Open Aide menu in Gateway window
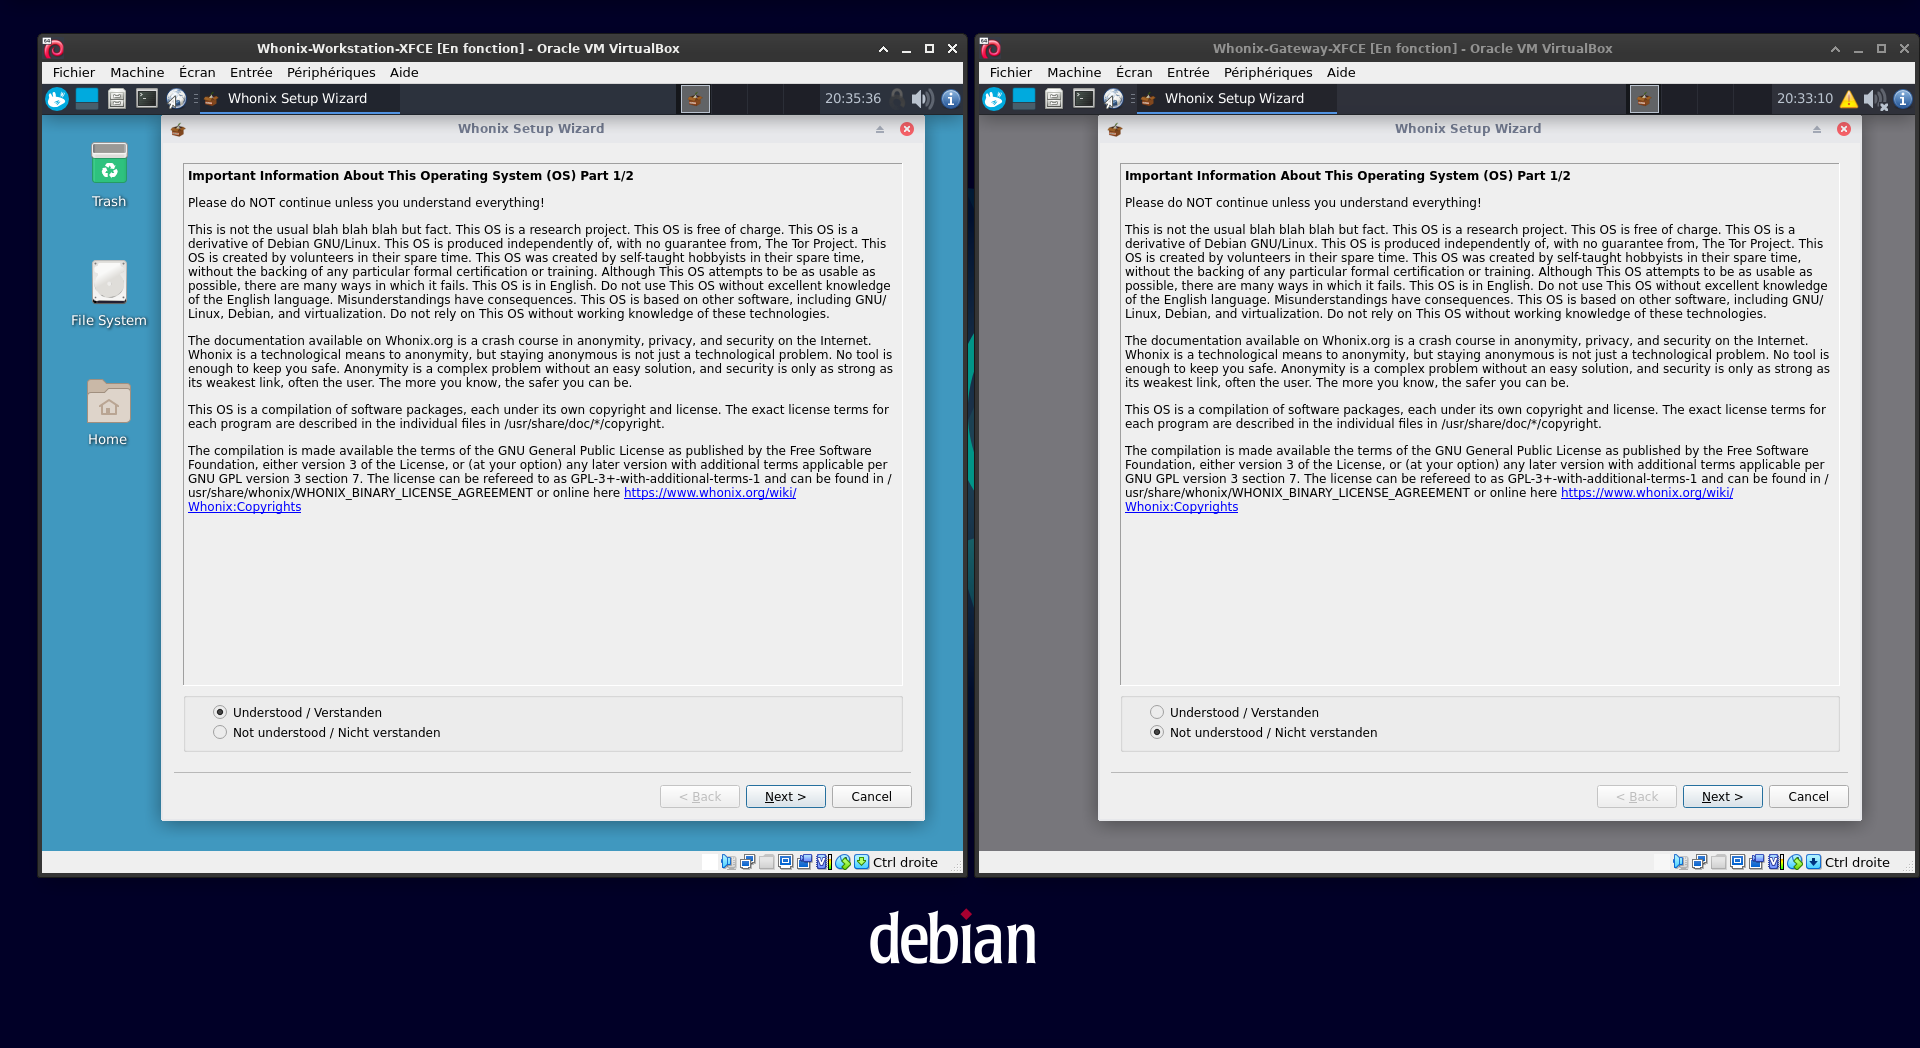Image resolution: width=1920 pixels, height=1048 pixels. point(1341,72)
